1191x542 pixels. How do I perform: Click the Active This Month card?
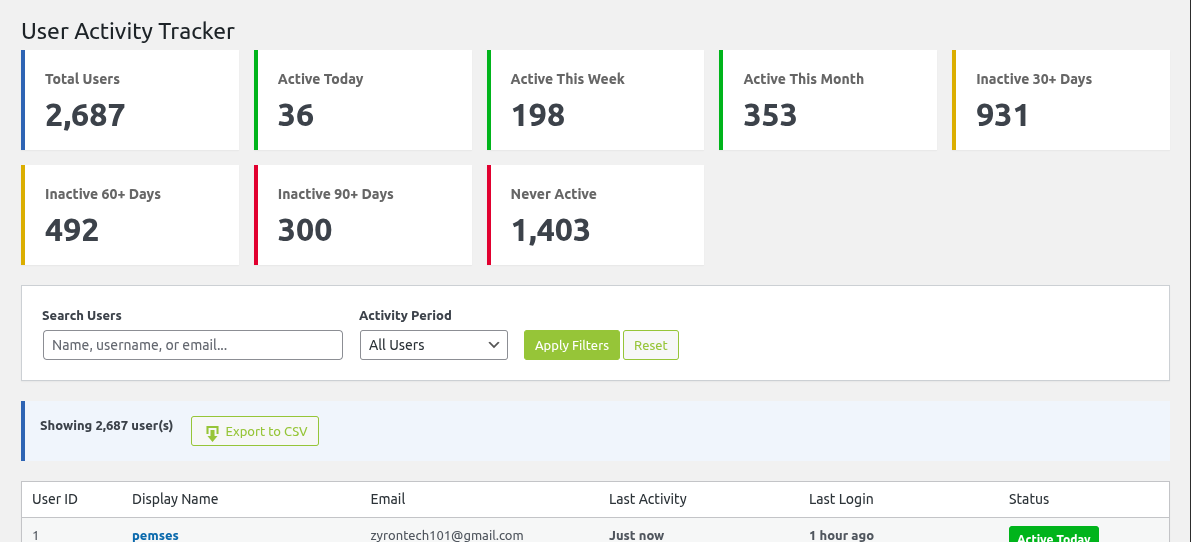point(828,100)
